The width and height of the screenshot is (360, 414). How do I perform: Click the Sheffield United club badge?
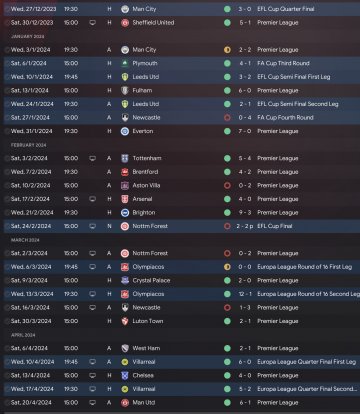[x=125, y=23]
